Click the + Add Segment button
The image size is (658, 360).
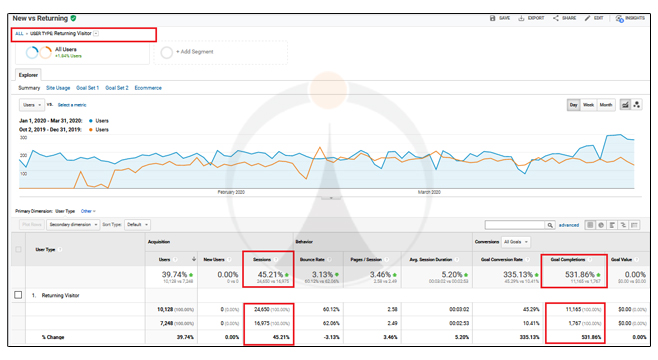click(221, 52)
